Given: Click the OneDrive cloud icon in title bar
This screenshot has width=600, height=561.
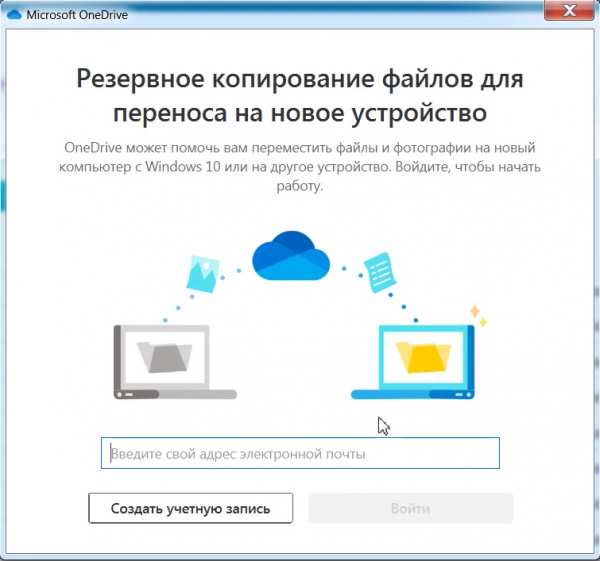Looking at the screenshot, I should 14,17.
